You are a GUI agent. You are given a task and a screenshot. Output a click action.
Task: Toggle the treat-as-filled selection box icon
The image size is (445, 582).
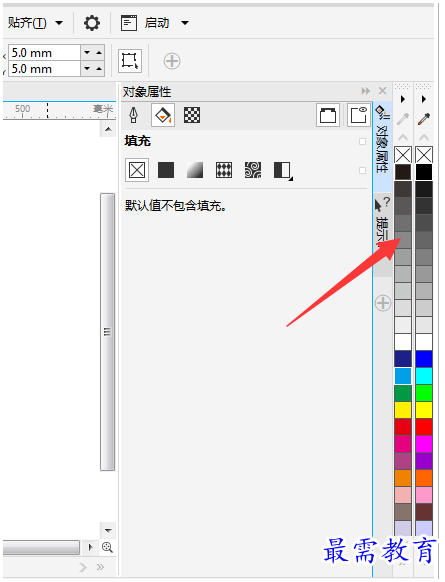click(x=130, y=61)
